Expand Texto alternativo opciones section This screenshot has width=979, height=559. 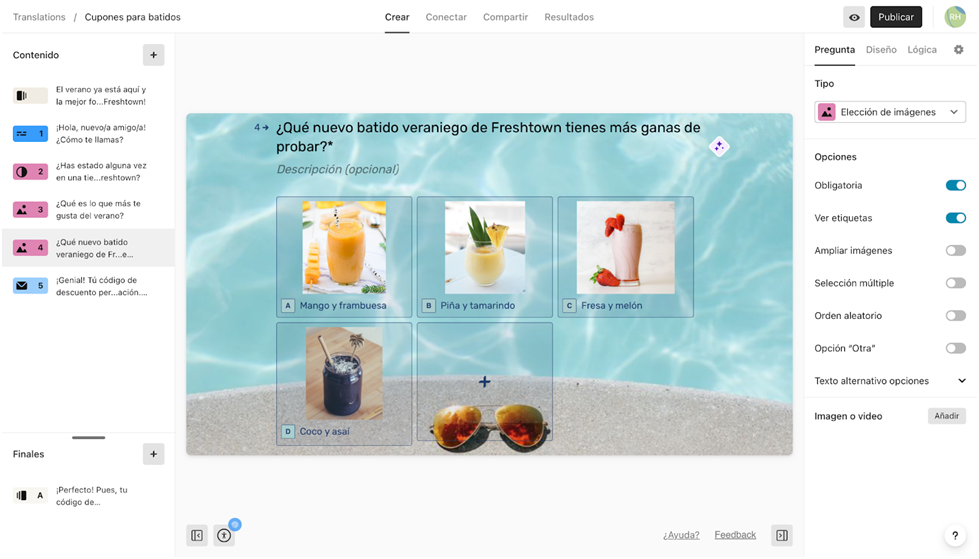[890, 381]
